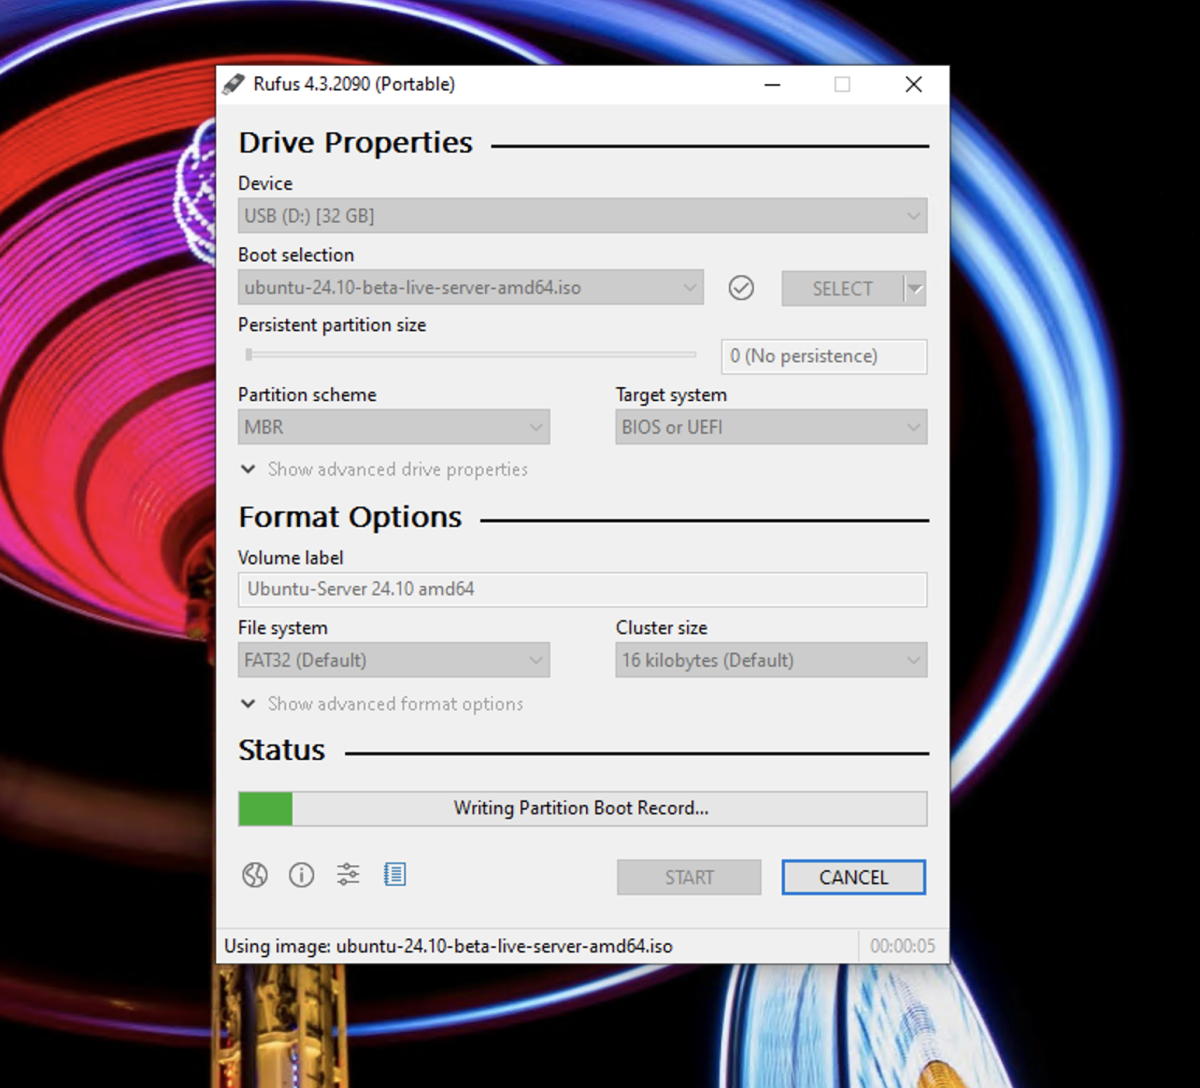This screenshot has width=1200, height=1088.
Task: Click the START button
Action: (x=689, y=877)
